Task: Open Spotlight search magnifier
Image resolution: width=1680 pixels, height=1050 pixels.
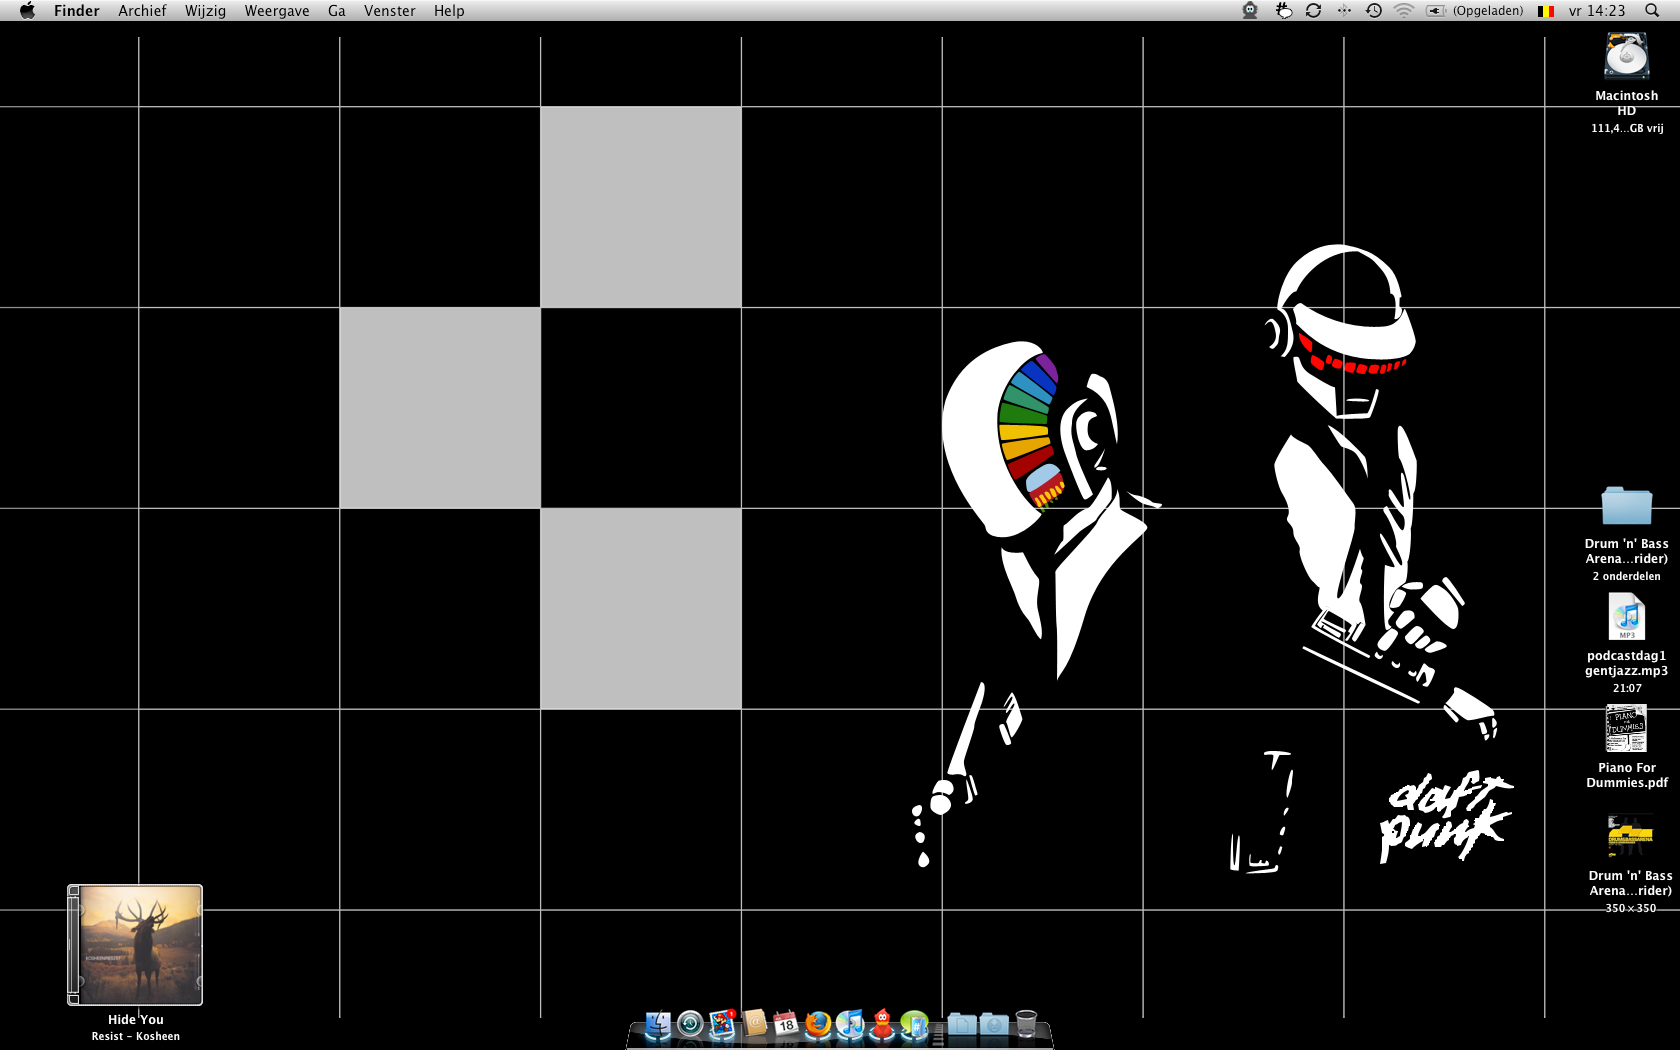Action: [1652, 11]
